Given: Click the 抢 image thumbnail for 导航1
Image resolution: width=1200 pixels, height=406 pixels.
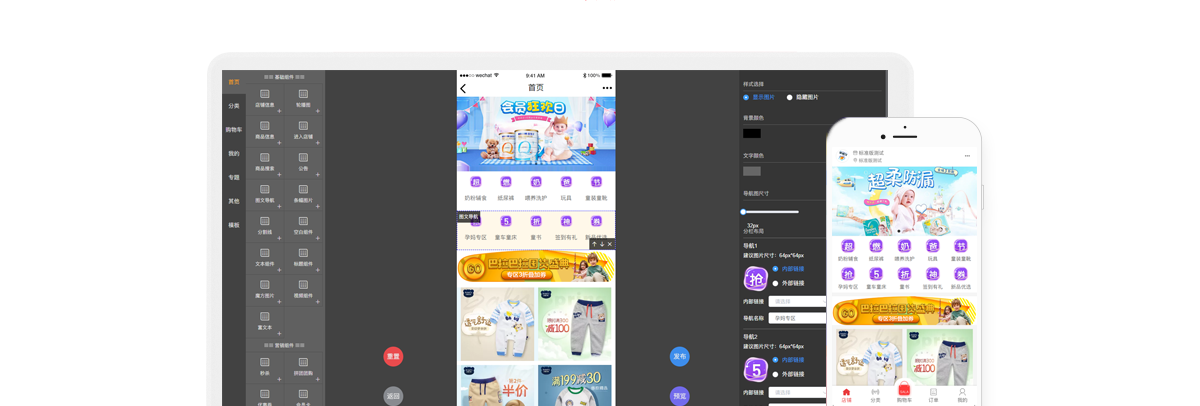Looking at the screenshot, I should tap(755, 279).
